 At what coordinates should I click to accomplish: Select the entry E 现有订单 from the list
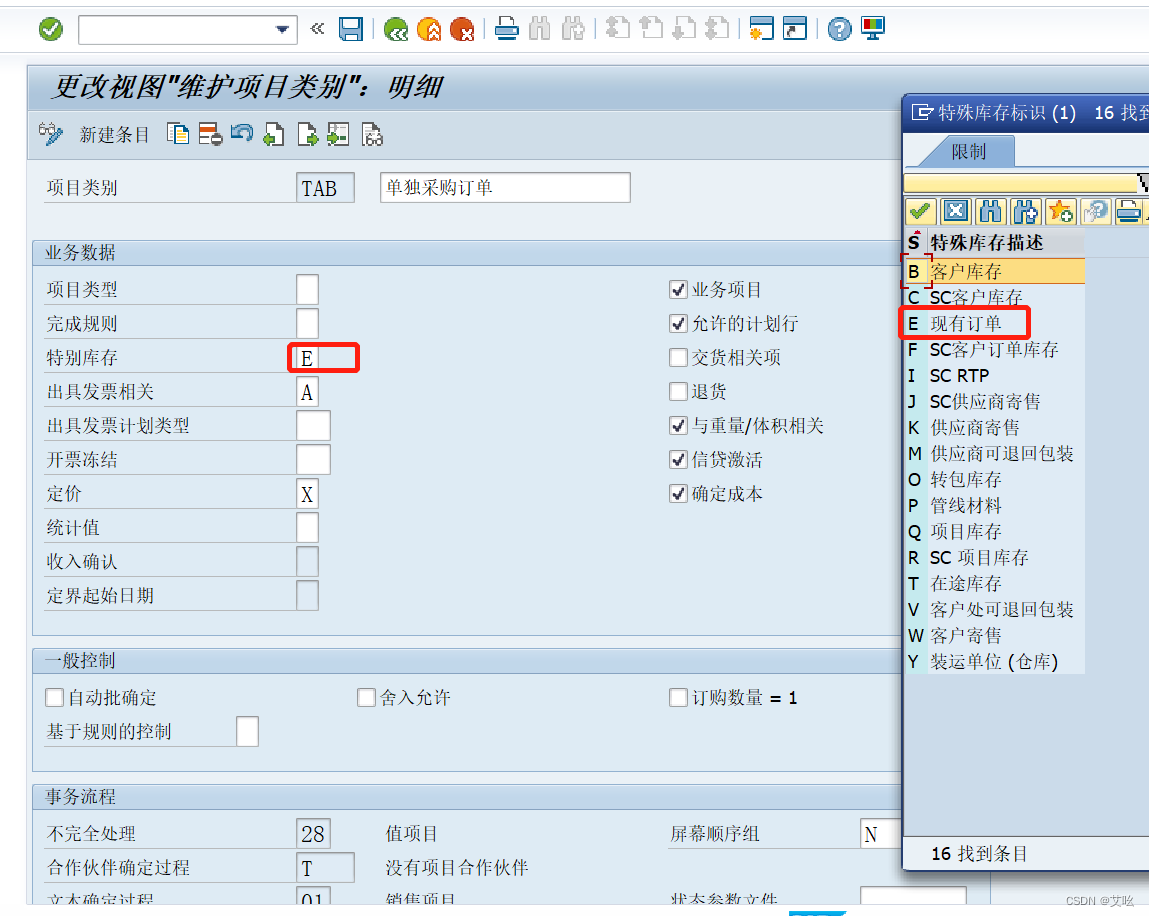coord(966,323)
